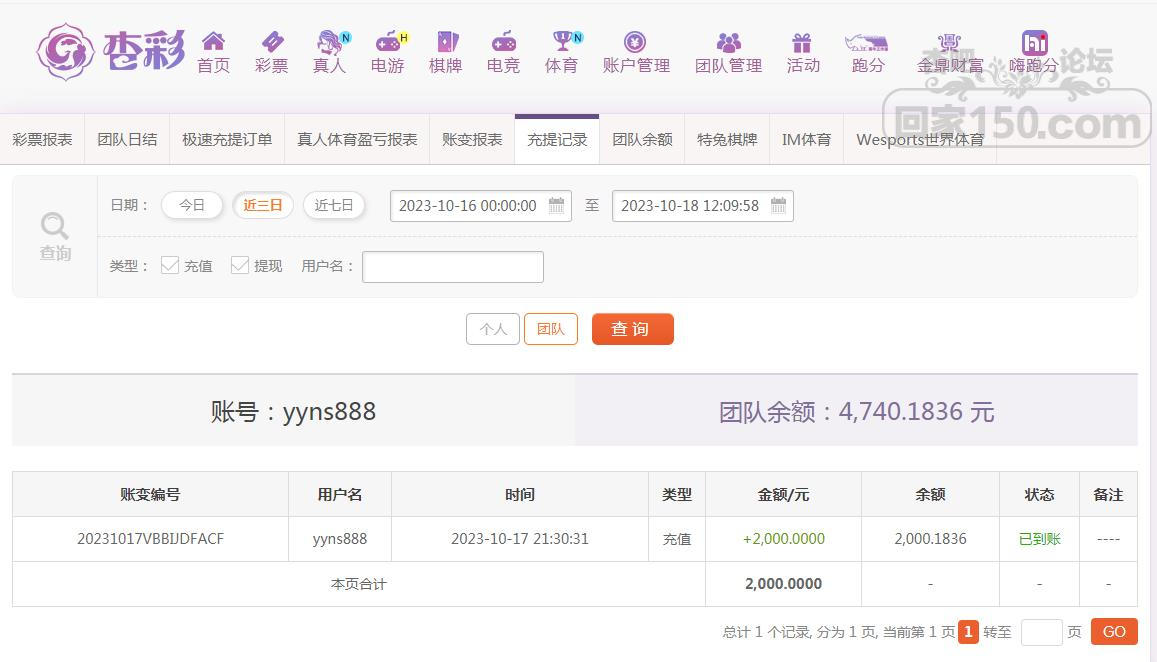Open the 棋牌 cards icon
The width and height of the screenshot is (1157, 662).
pyautogui.click(x=446, y=41)
